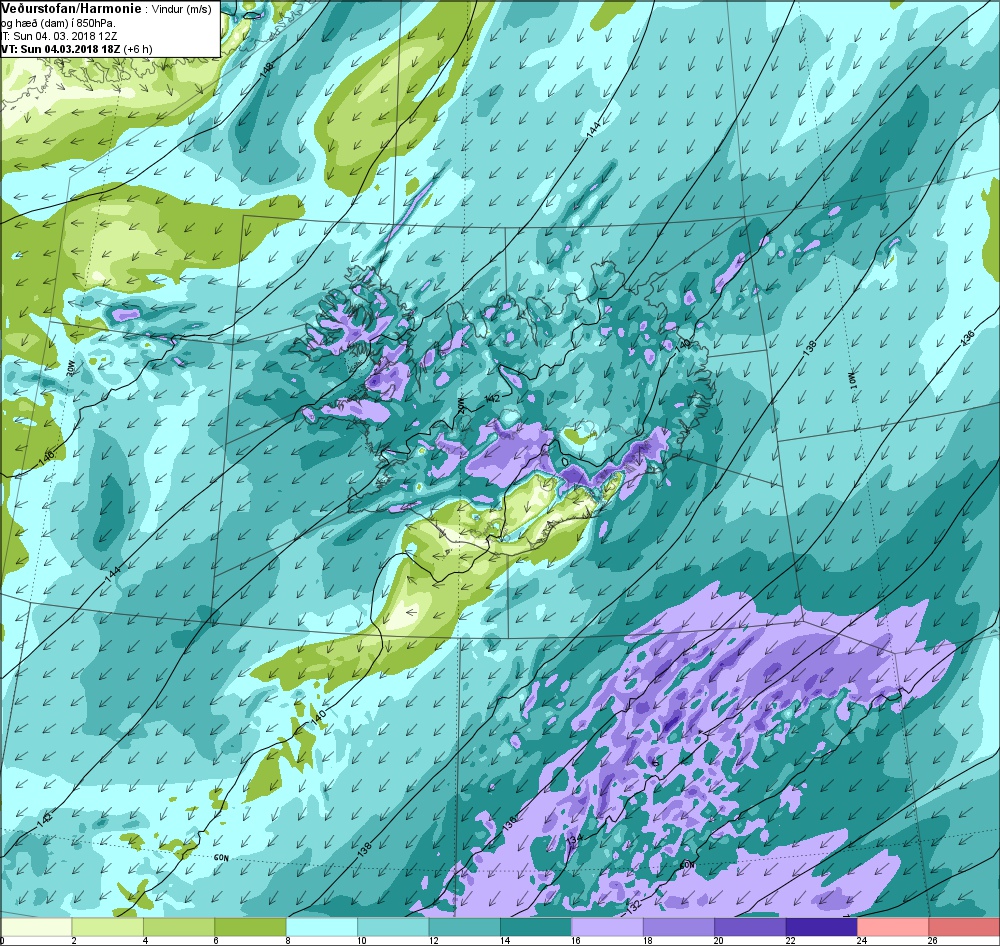The height and width of the screenshot is (946, 1000).
Task: Select the '140' contour label south of green band
Action: coord(318,718)
